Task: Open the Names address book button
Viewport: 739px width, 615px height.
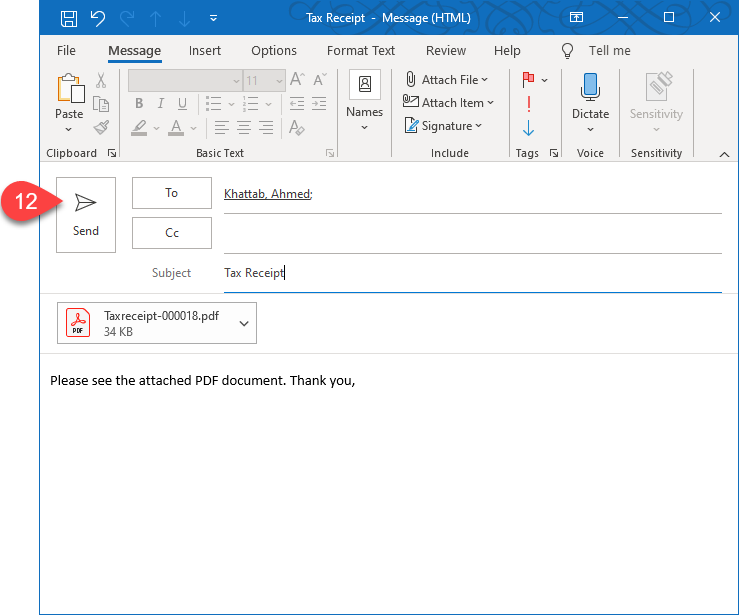Action: tap(364, 100)
